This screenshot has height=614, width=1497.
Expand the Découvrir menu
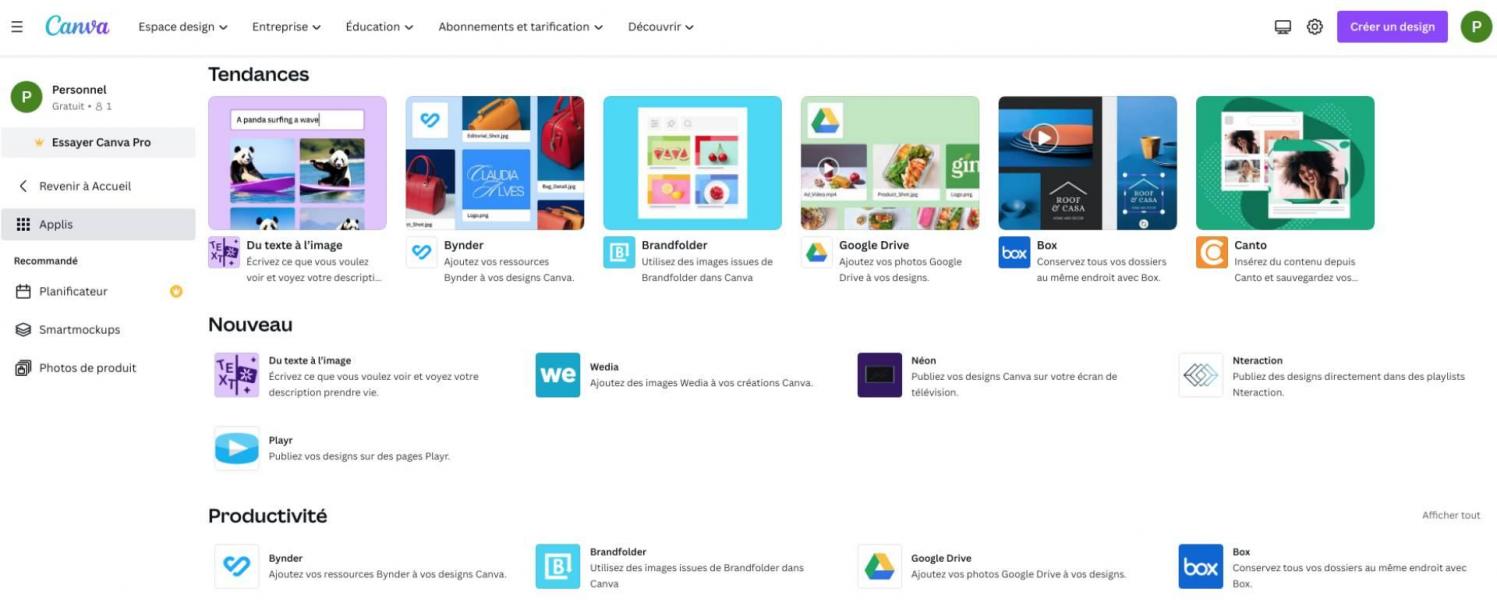pyautogui.click(x=661, y=27)
